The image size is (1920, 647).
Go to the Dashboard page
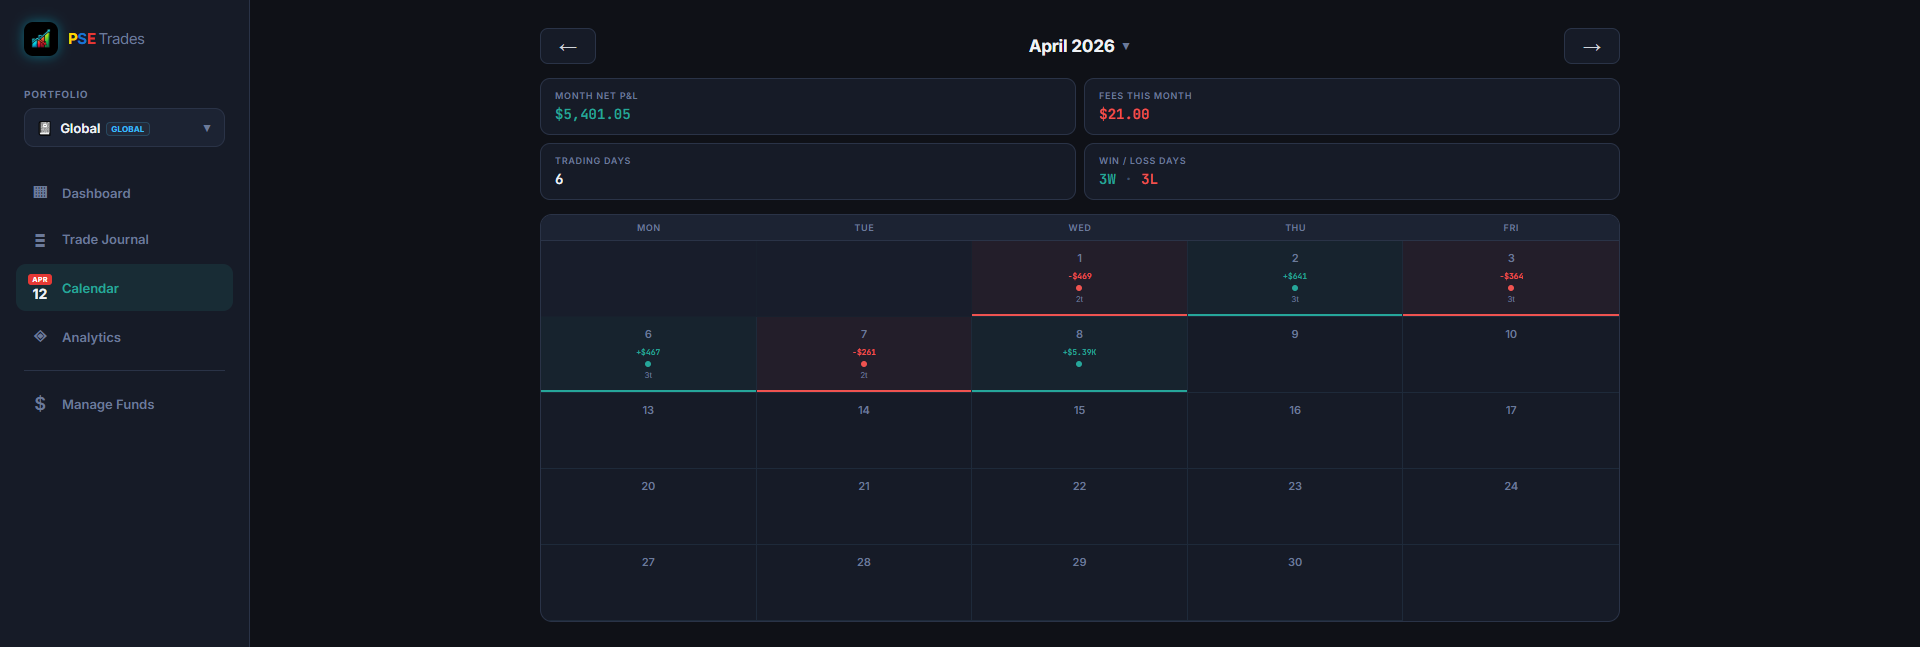coord(96,194)
